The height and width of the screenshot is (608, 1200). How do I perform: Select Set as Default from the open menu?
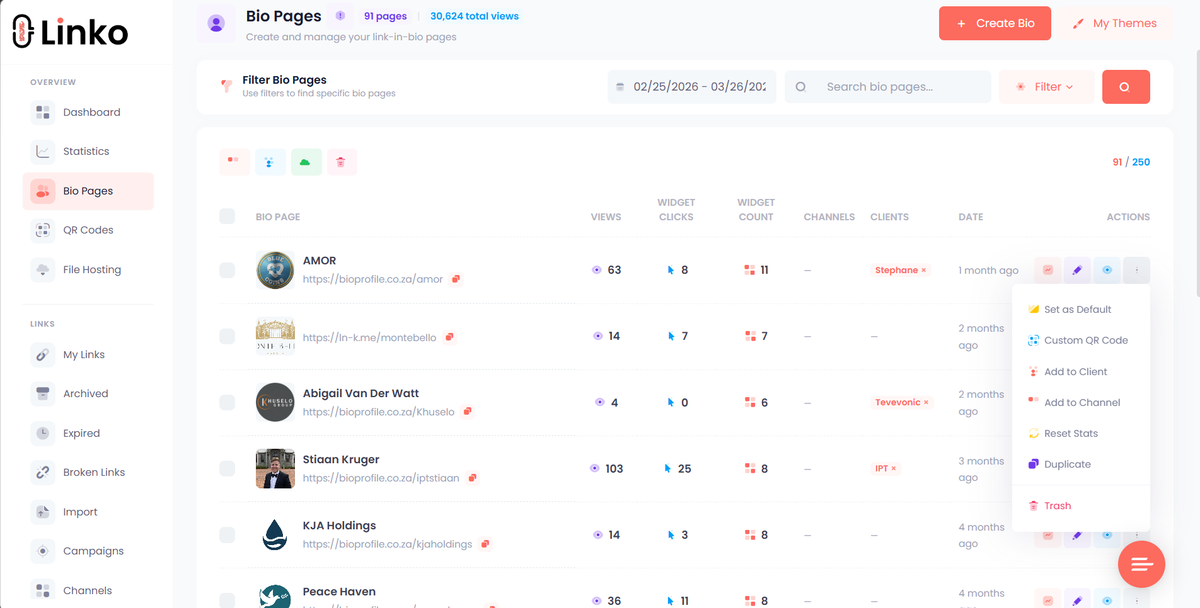1079,309
